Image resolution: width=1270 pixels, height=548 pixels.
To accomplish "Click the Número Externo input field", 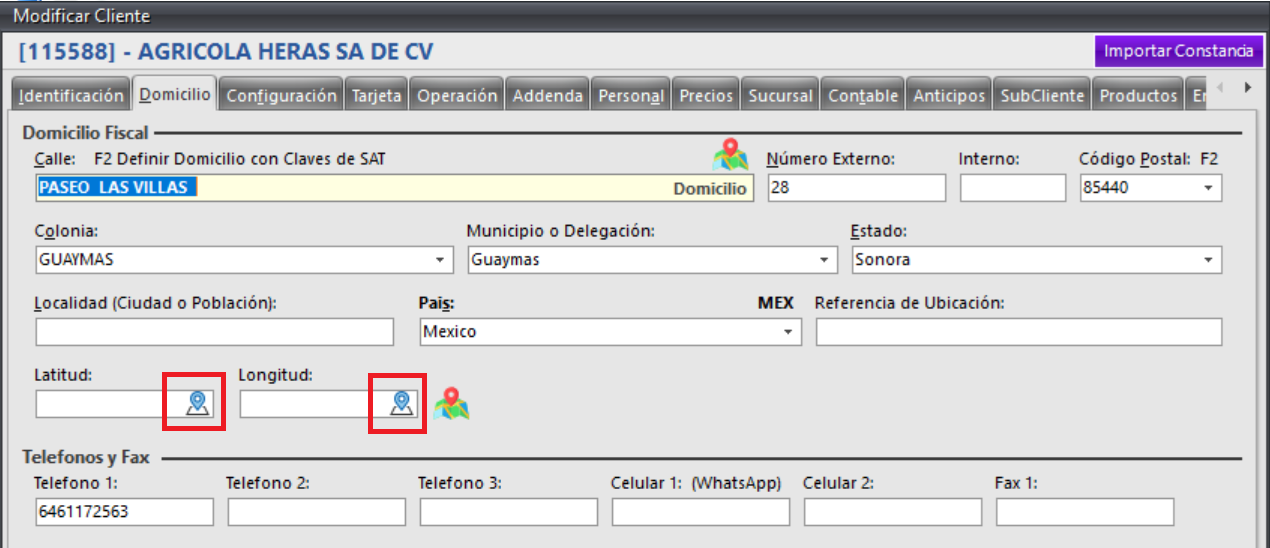I will (x=856, y=188).
